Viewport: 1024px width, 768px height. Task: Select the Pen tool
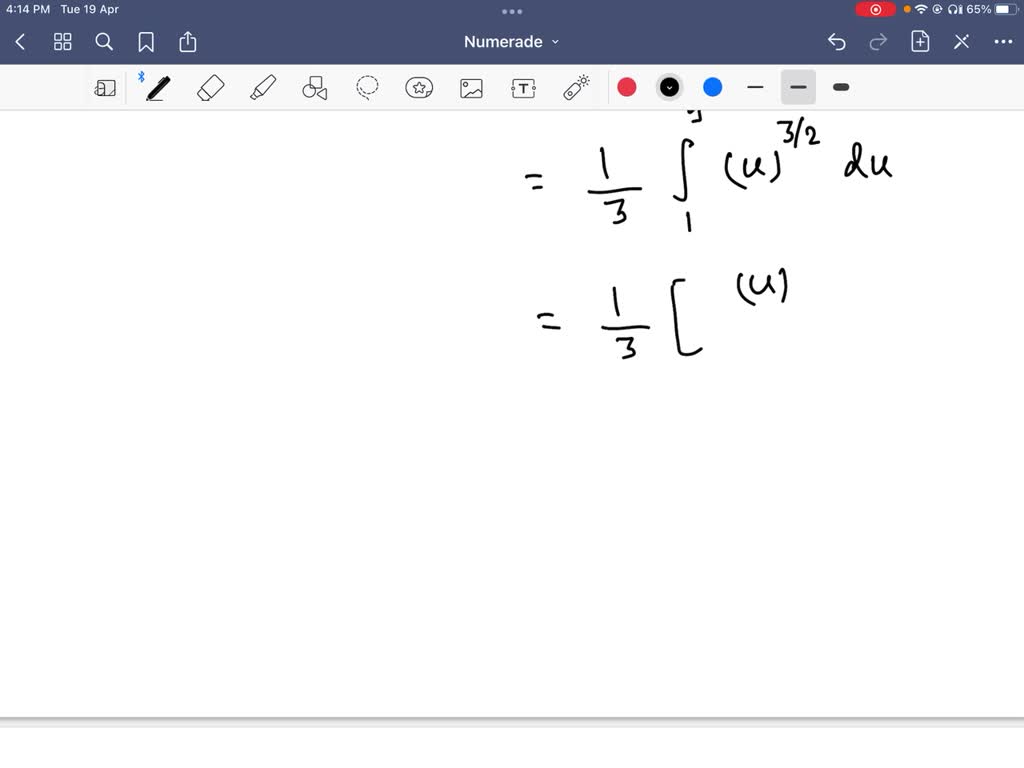coord(155,87)
